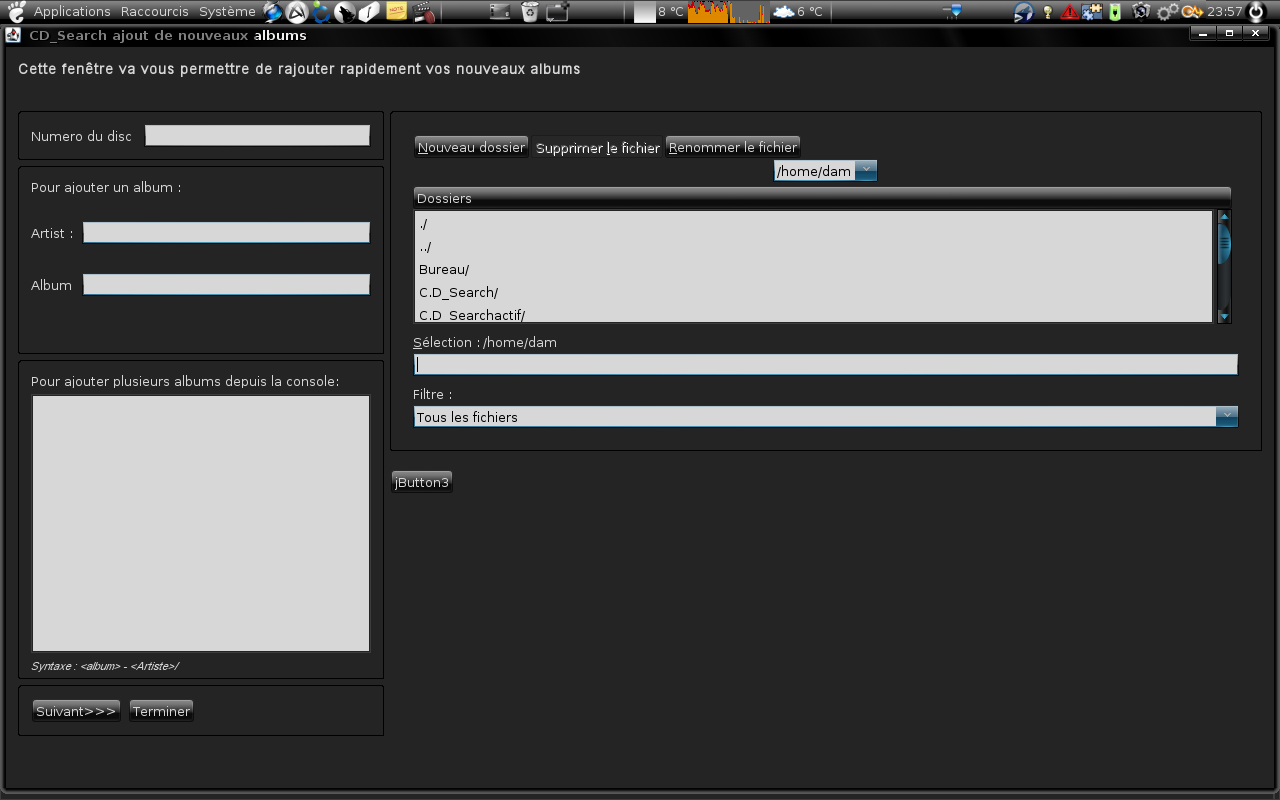Click the "Suivant>>>" button
Image resolution: width=1280 pixels, height=800 pixels.
click(x=75, y=710)
